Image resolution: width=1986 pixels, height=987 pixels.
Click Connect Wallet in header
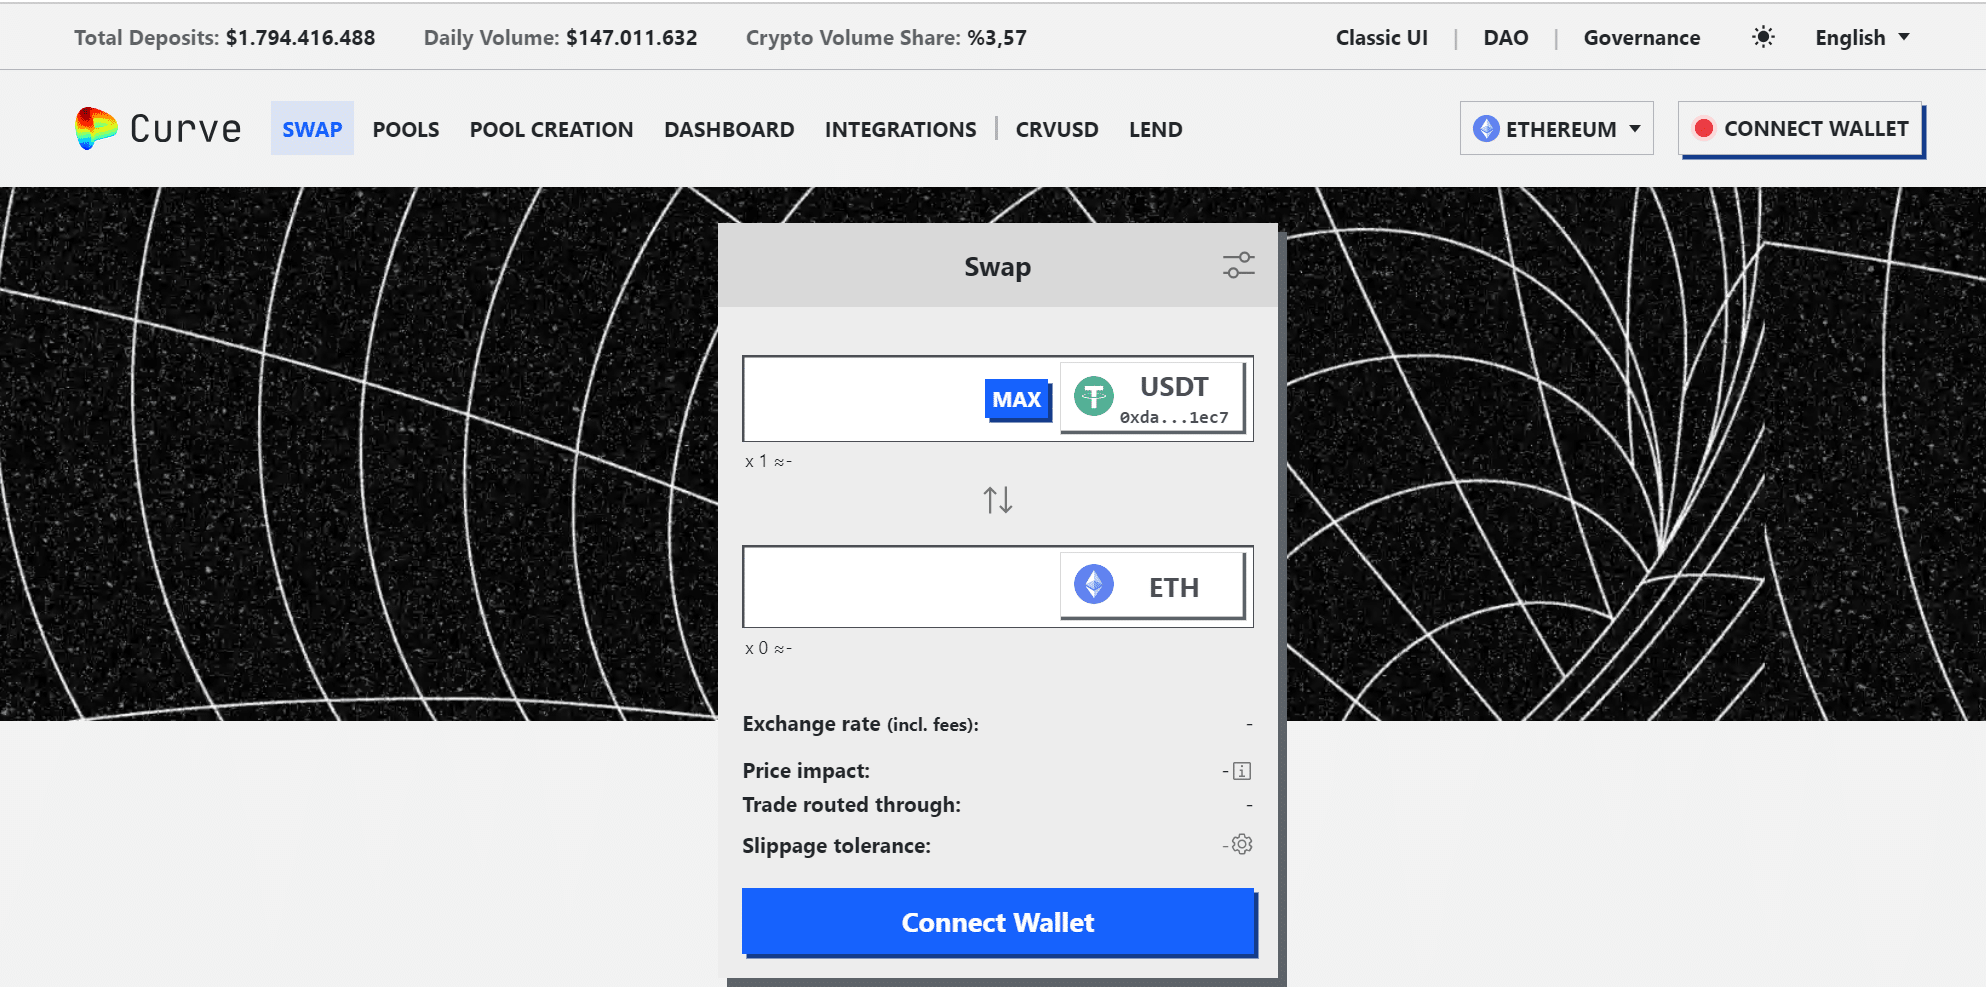pyautogui.click(x=1801, y=129)
